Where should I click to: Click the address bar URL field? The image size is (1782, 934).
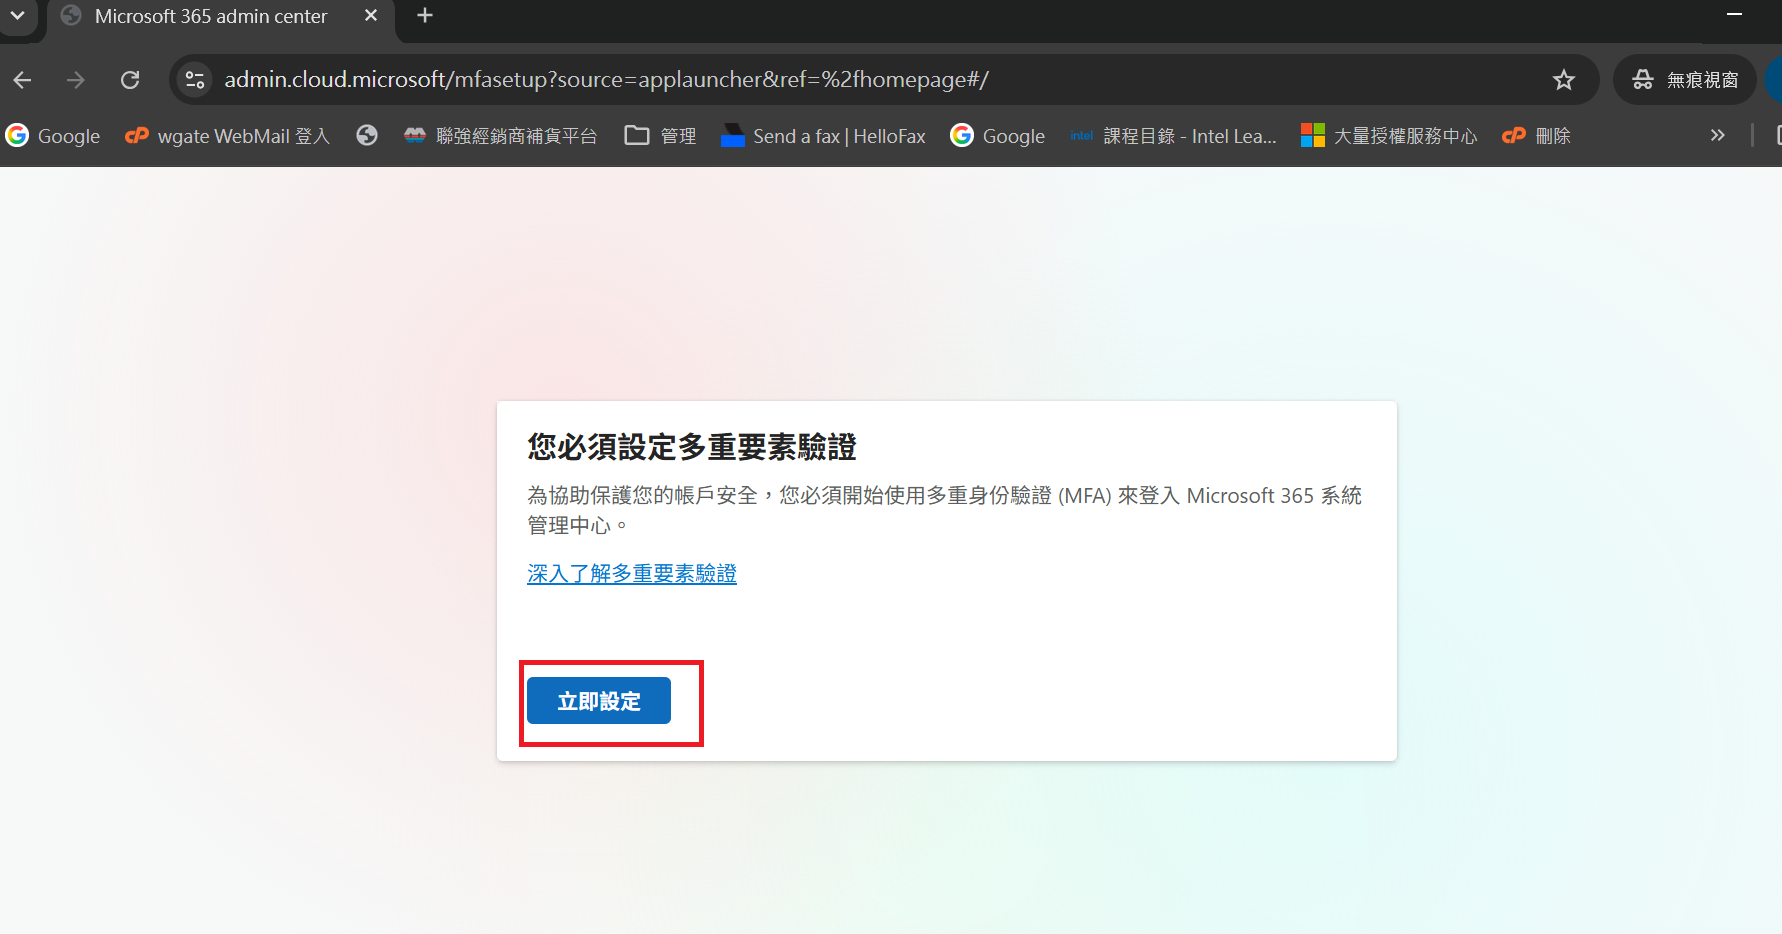(x=880, y=80)
